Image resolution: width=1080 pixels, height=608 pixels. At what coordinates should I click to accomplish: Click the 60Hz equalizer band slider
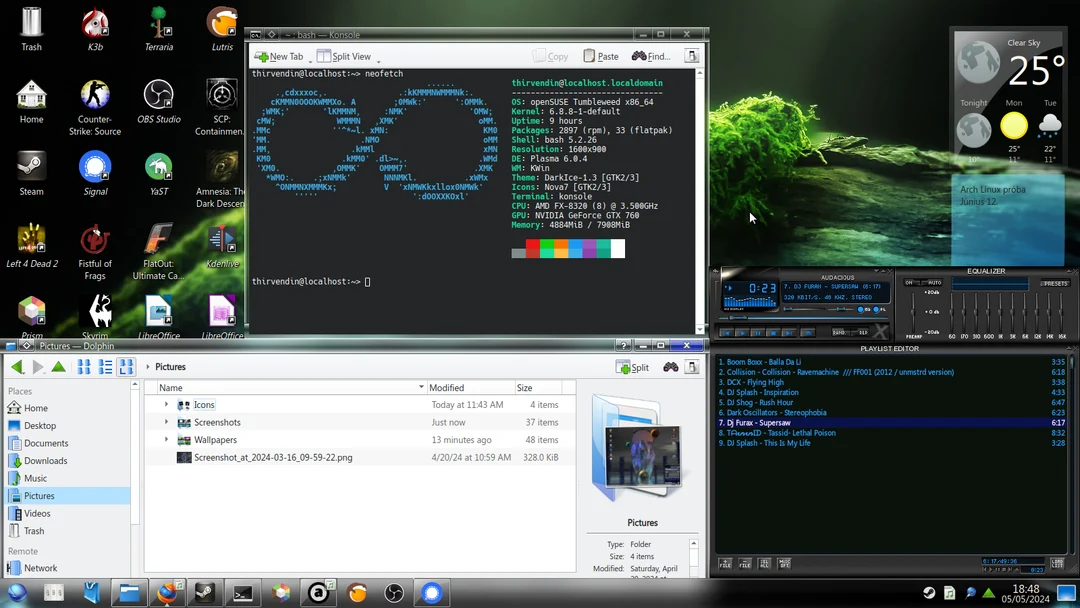[952, 312]
